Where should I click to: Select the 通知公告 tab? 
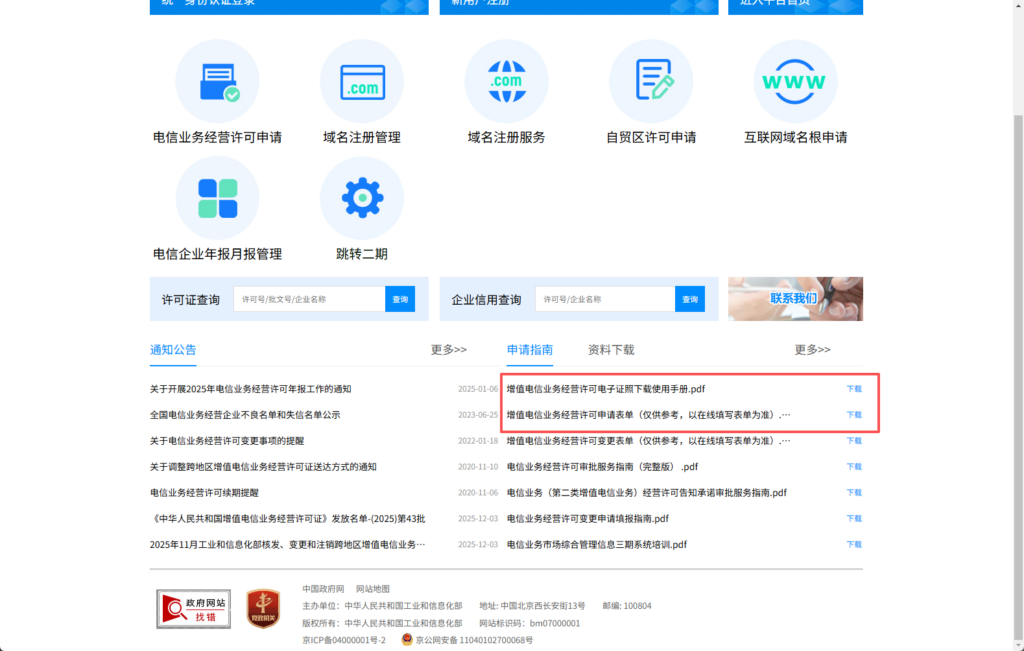173,350
